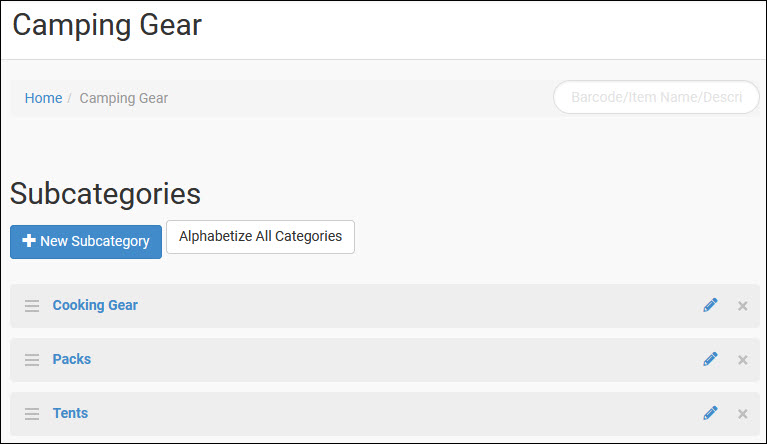This screenshot has width=767, height=444.
Task: Click the Packs drag handle icon
Action: (x=32, y=360)
